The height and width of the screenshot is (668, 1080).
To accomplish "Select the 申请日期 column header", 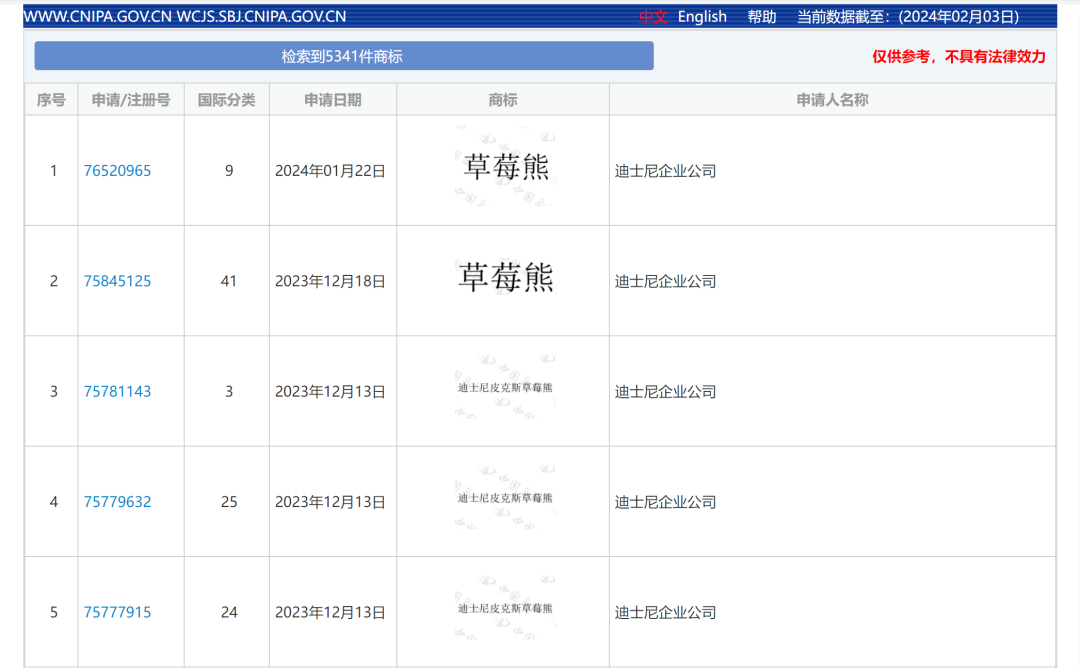I will coord(333,100).
